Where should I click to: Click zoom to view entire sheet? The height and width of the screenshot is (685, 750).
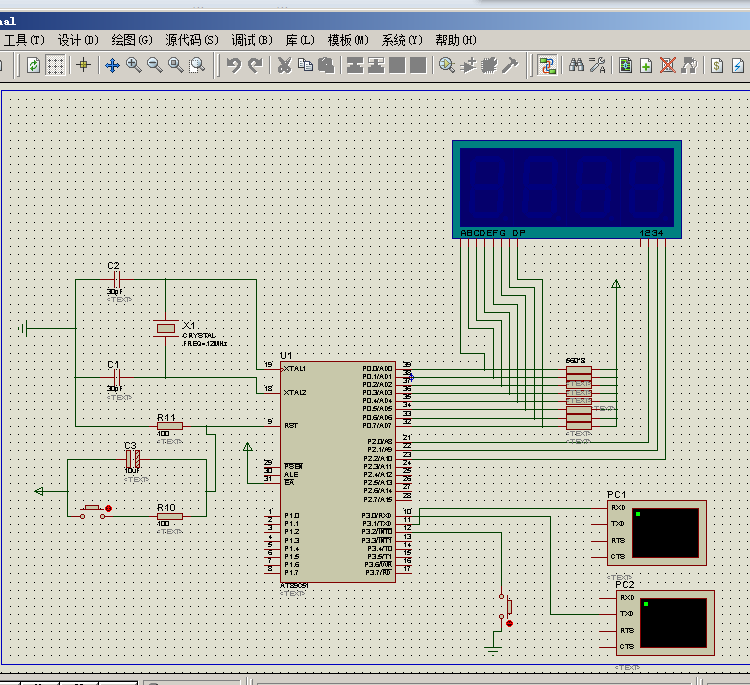point(176,65)
